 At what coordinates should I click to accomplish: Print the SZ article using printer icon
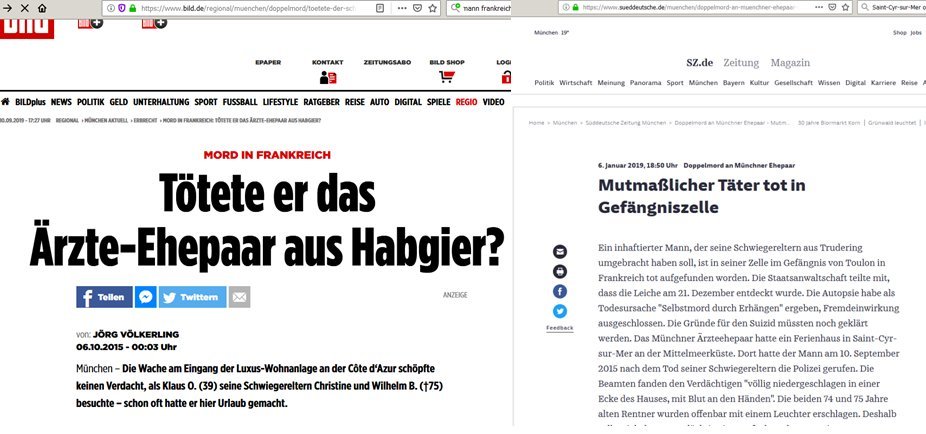560,271
